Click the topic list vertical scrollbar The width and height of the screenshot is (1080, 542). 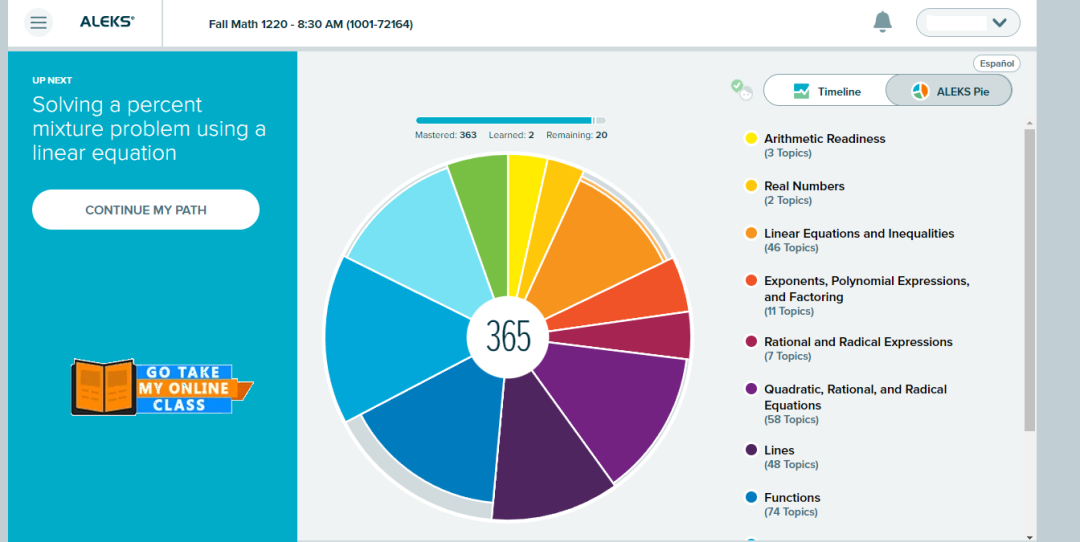pos(1030,280)
